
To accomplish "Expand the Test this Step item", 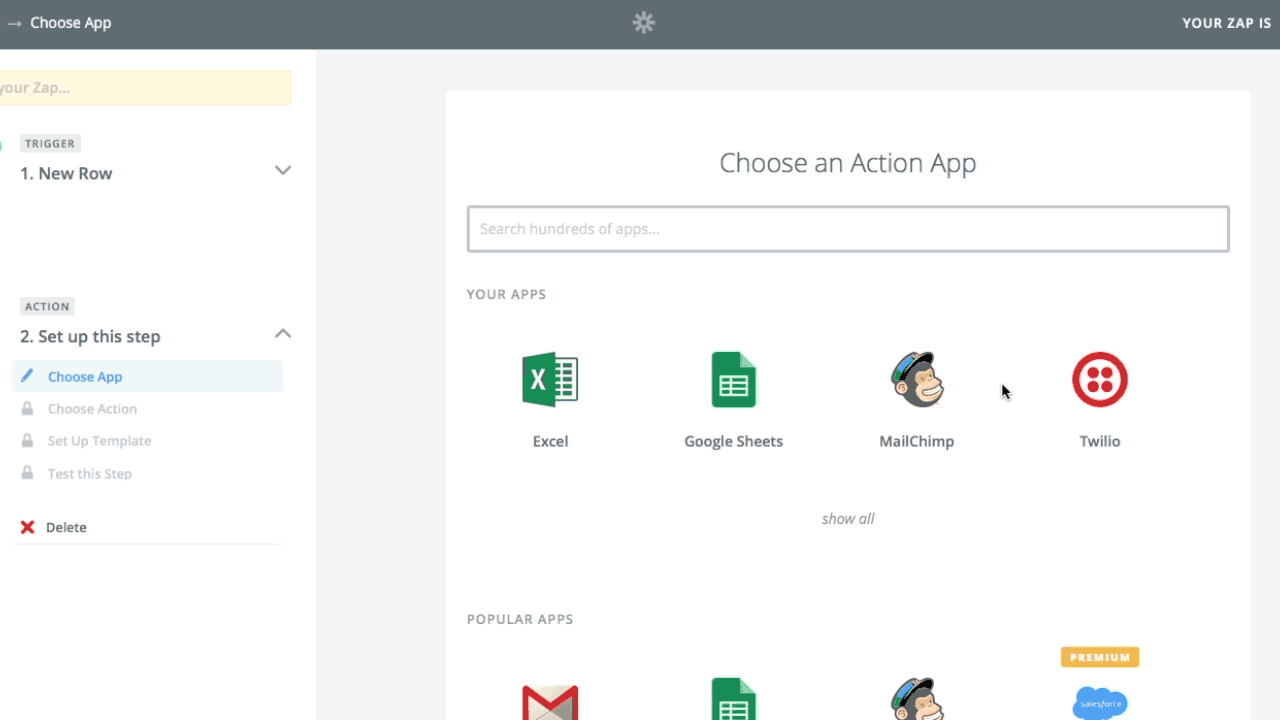I will 90,473.
